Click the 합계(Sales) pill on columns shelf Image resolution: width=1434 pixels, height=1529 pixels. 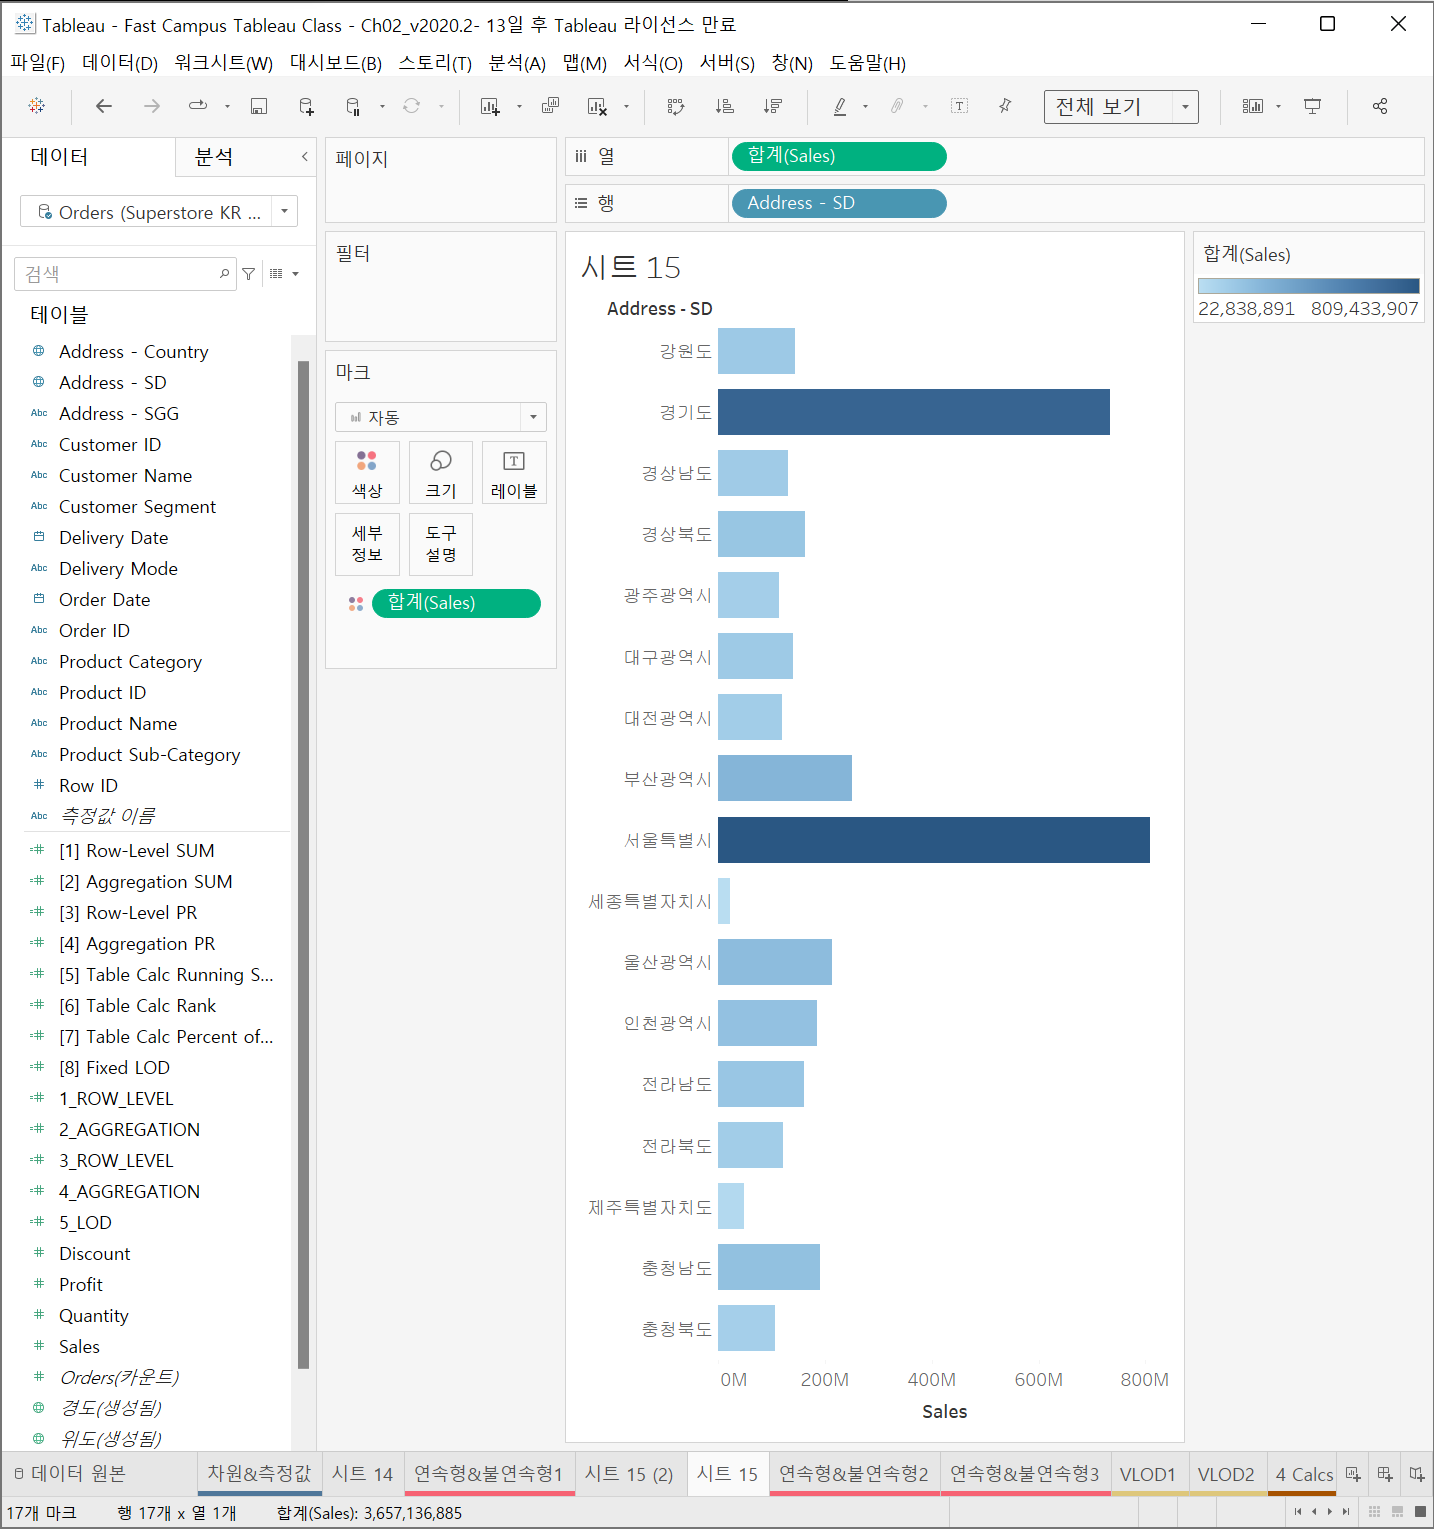click(x=839, y=156)
